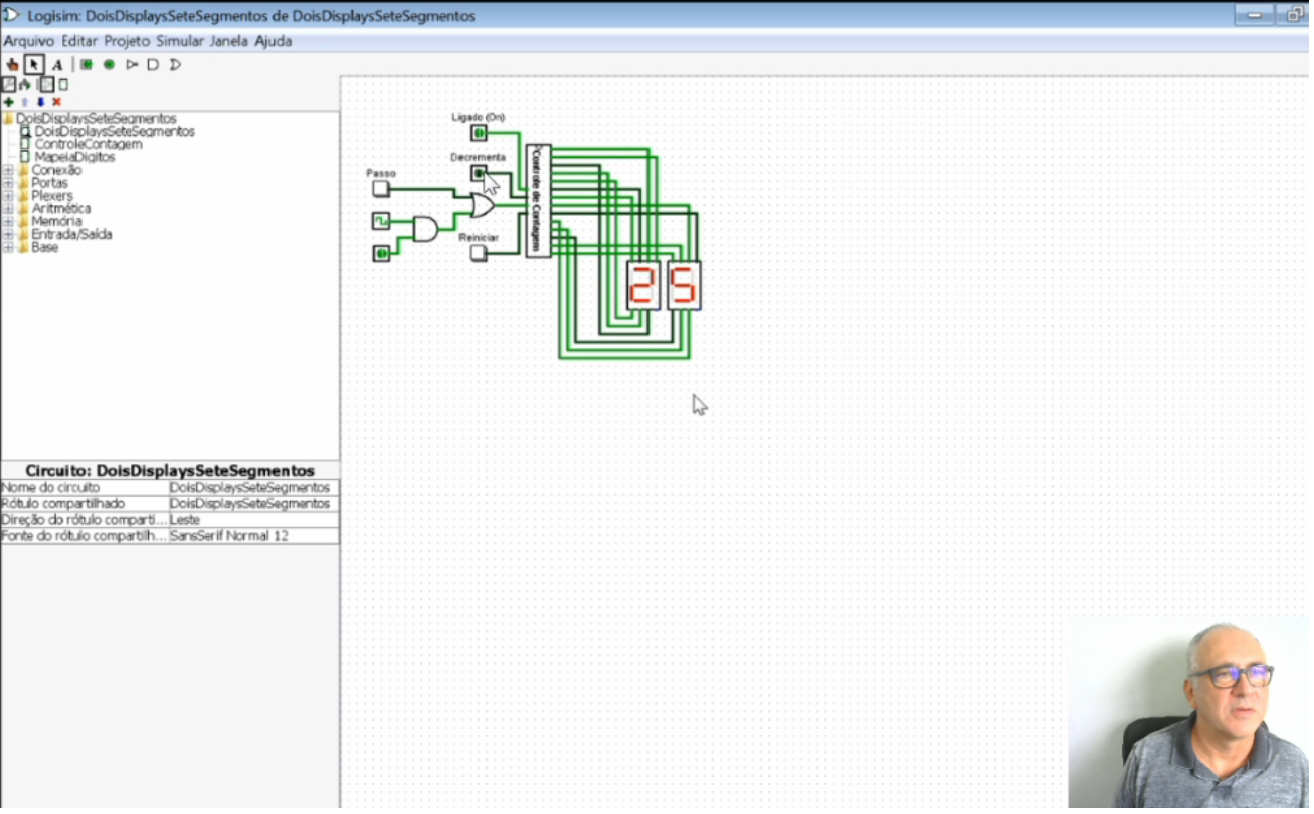Add a new circuit with the green plus icon
Image resolution: width=1314 pixels, height=814 pixels.
coord(9,101)
